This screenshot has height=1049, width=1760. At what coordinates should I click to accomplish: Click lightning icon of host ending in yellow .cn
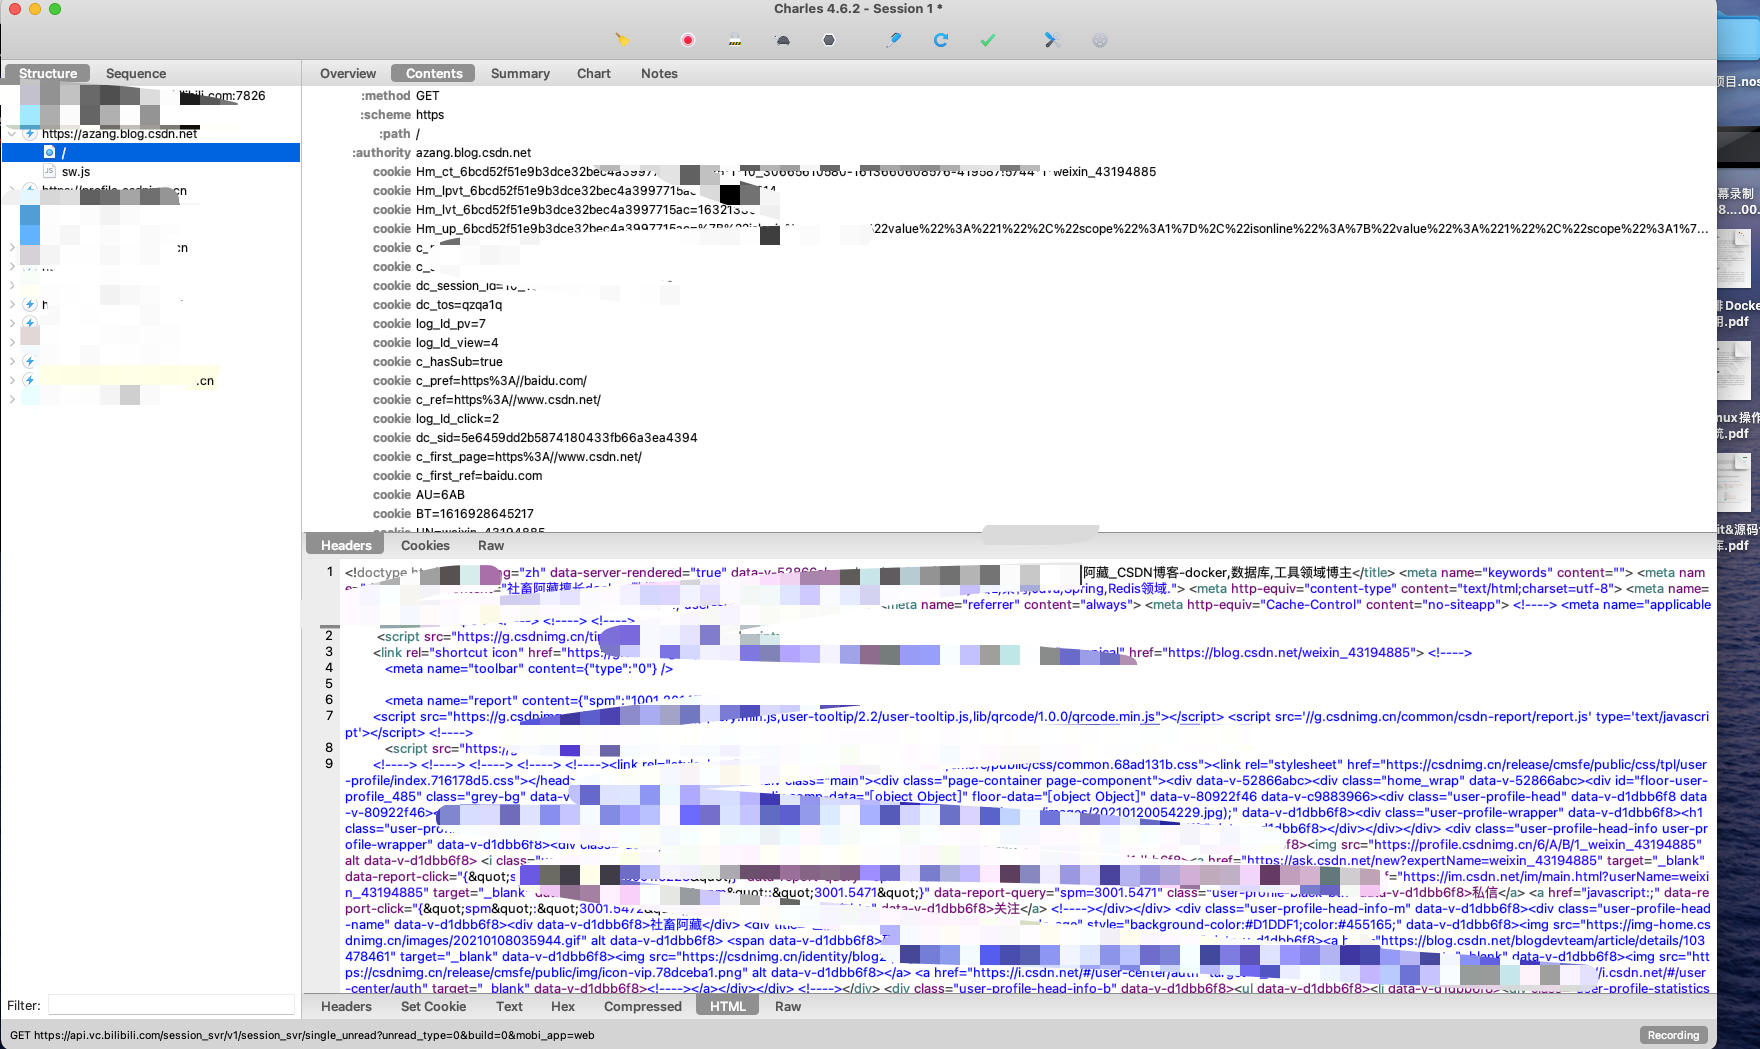pos(30,380)
